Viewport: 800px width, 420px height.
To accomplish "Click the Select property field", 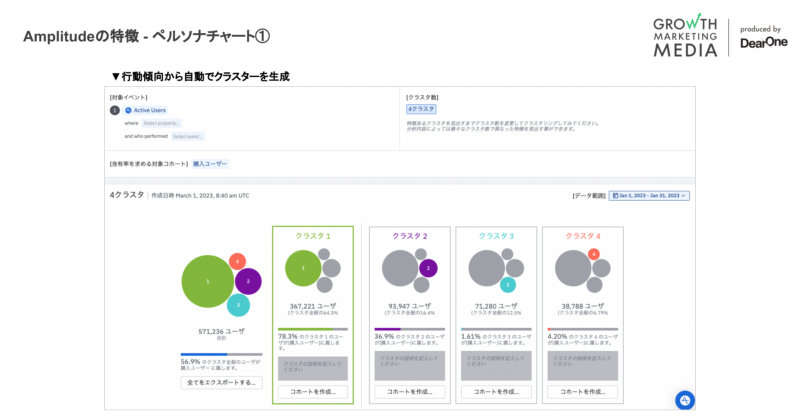I will 161,123.
